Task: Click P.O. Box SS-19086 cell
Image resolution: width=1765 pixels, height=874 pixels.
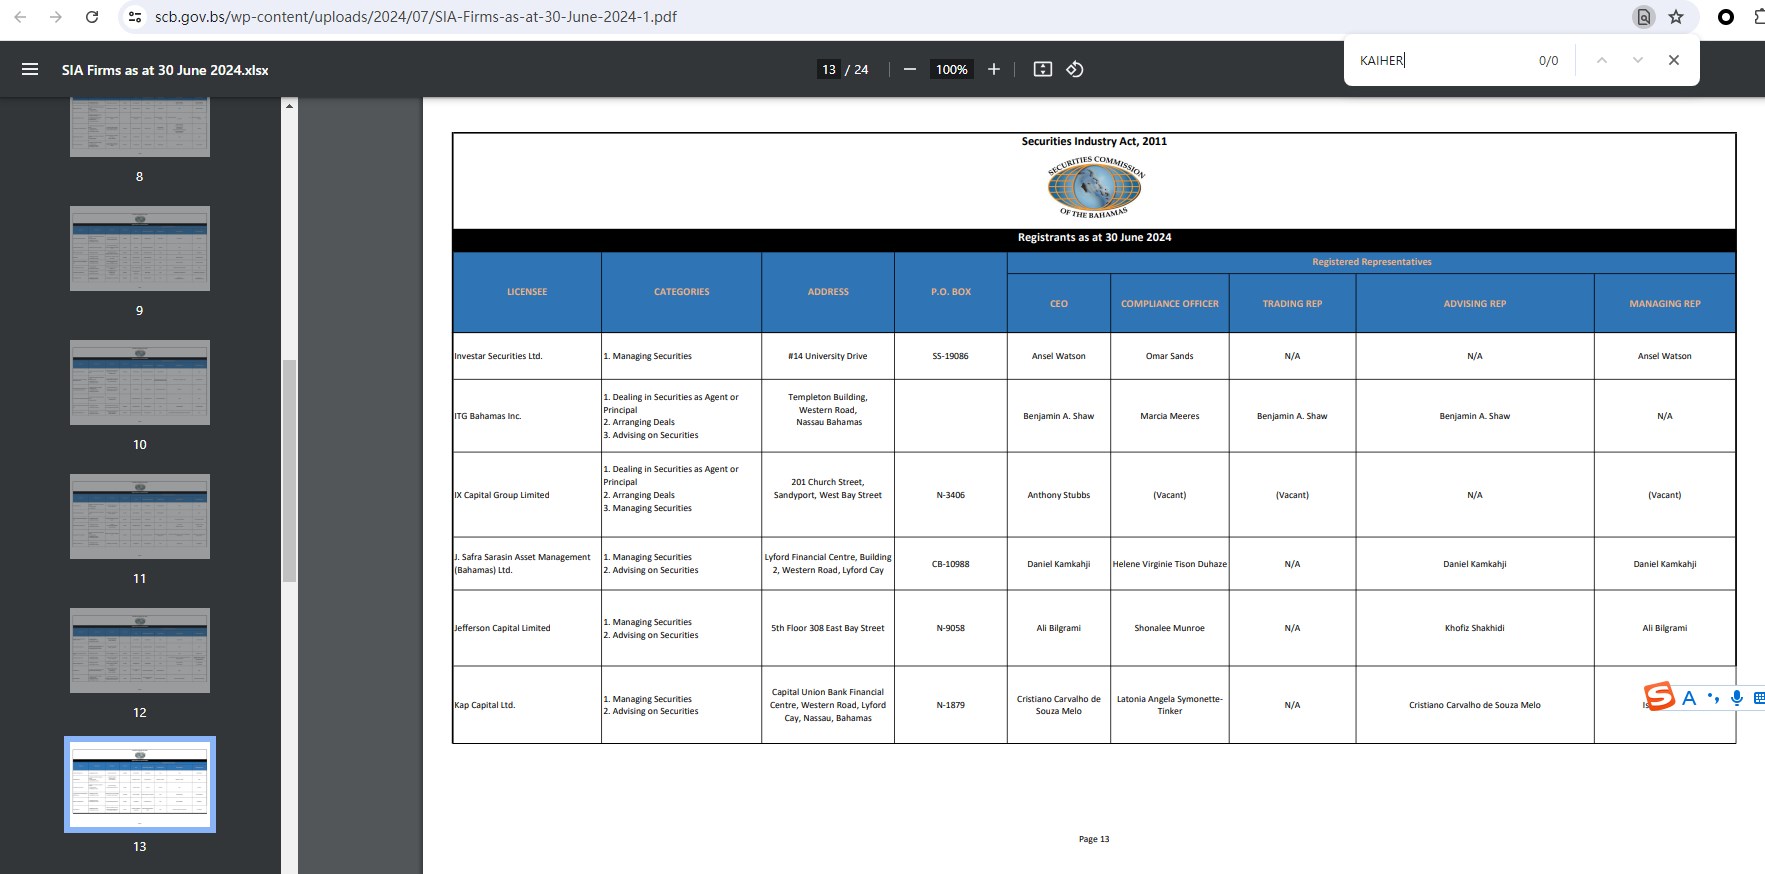Action: (x=951, y=356)
